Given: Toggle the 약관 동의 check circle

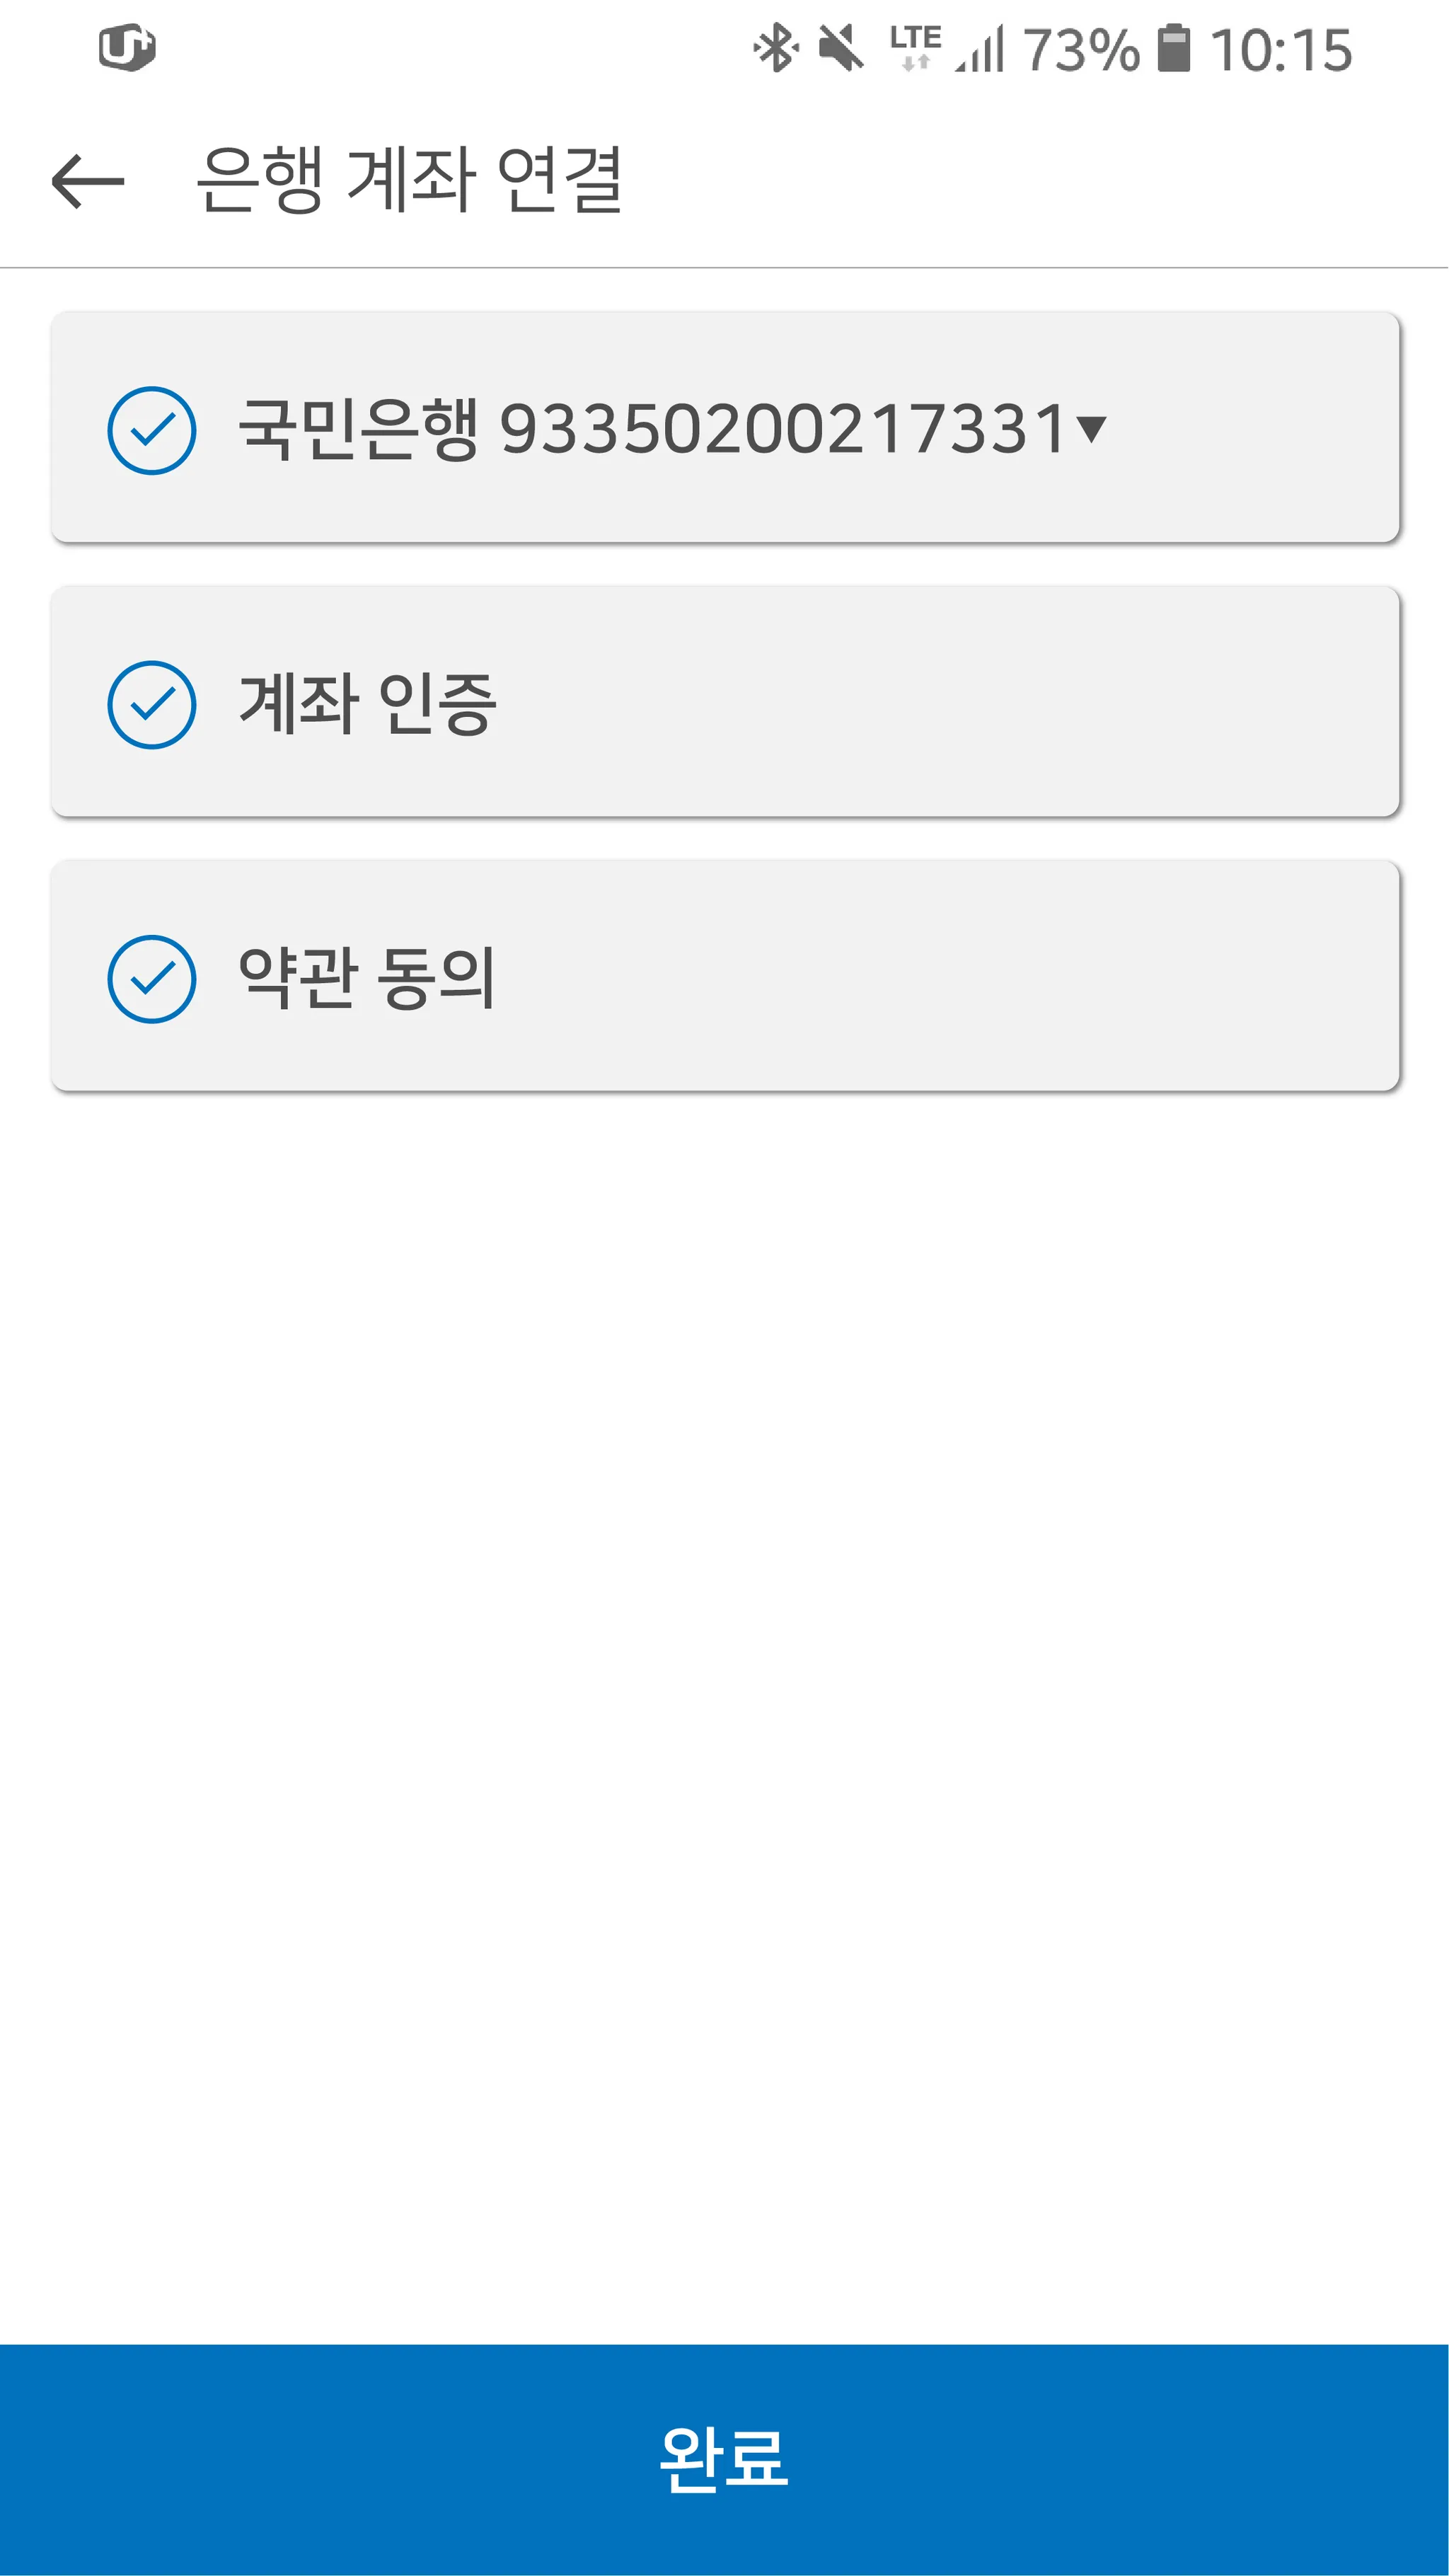Looking at the screenshot, I should 151,978.
